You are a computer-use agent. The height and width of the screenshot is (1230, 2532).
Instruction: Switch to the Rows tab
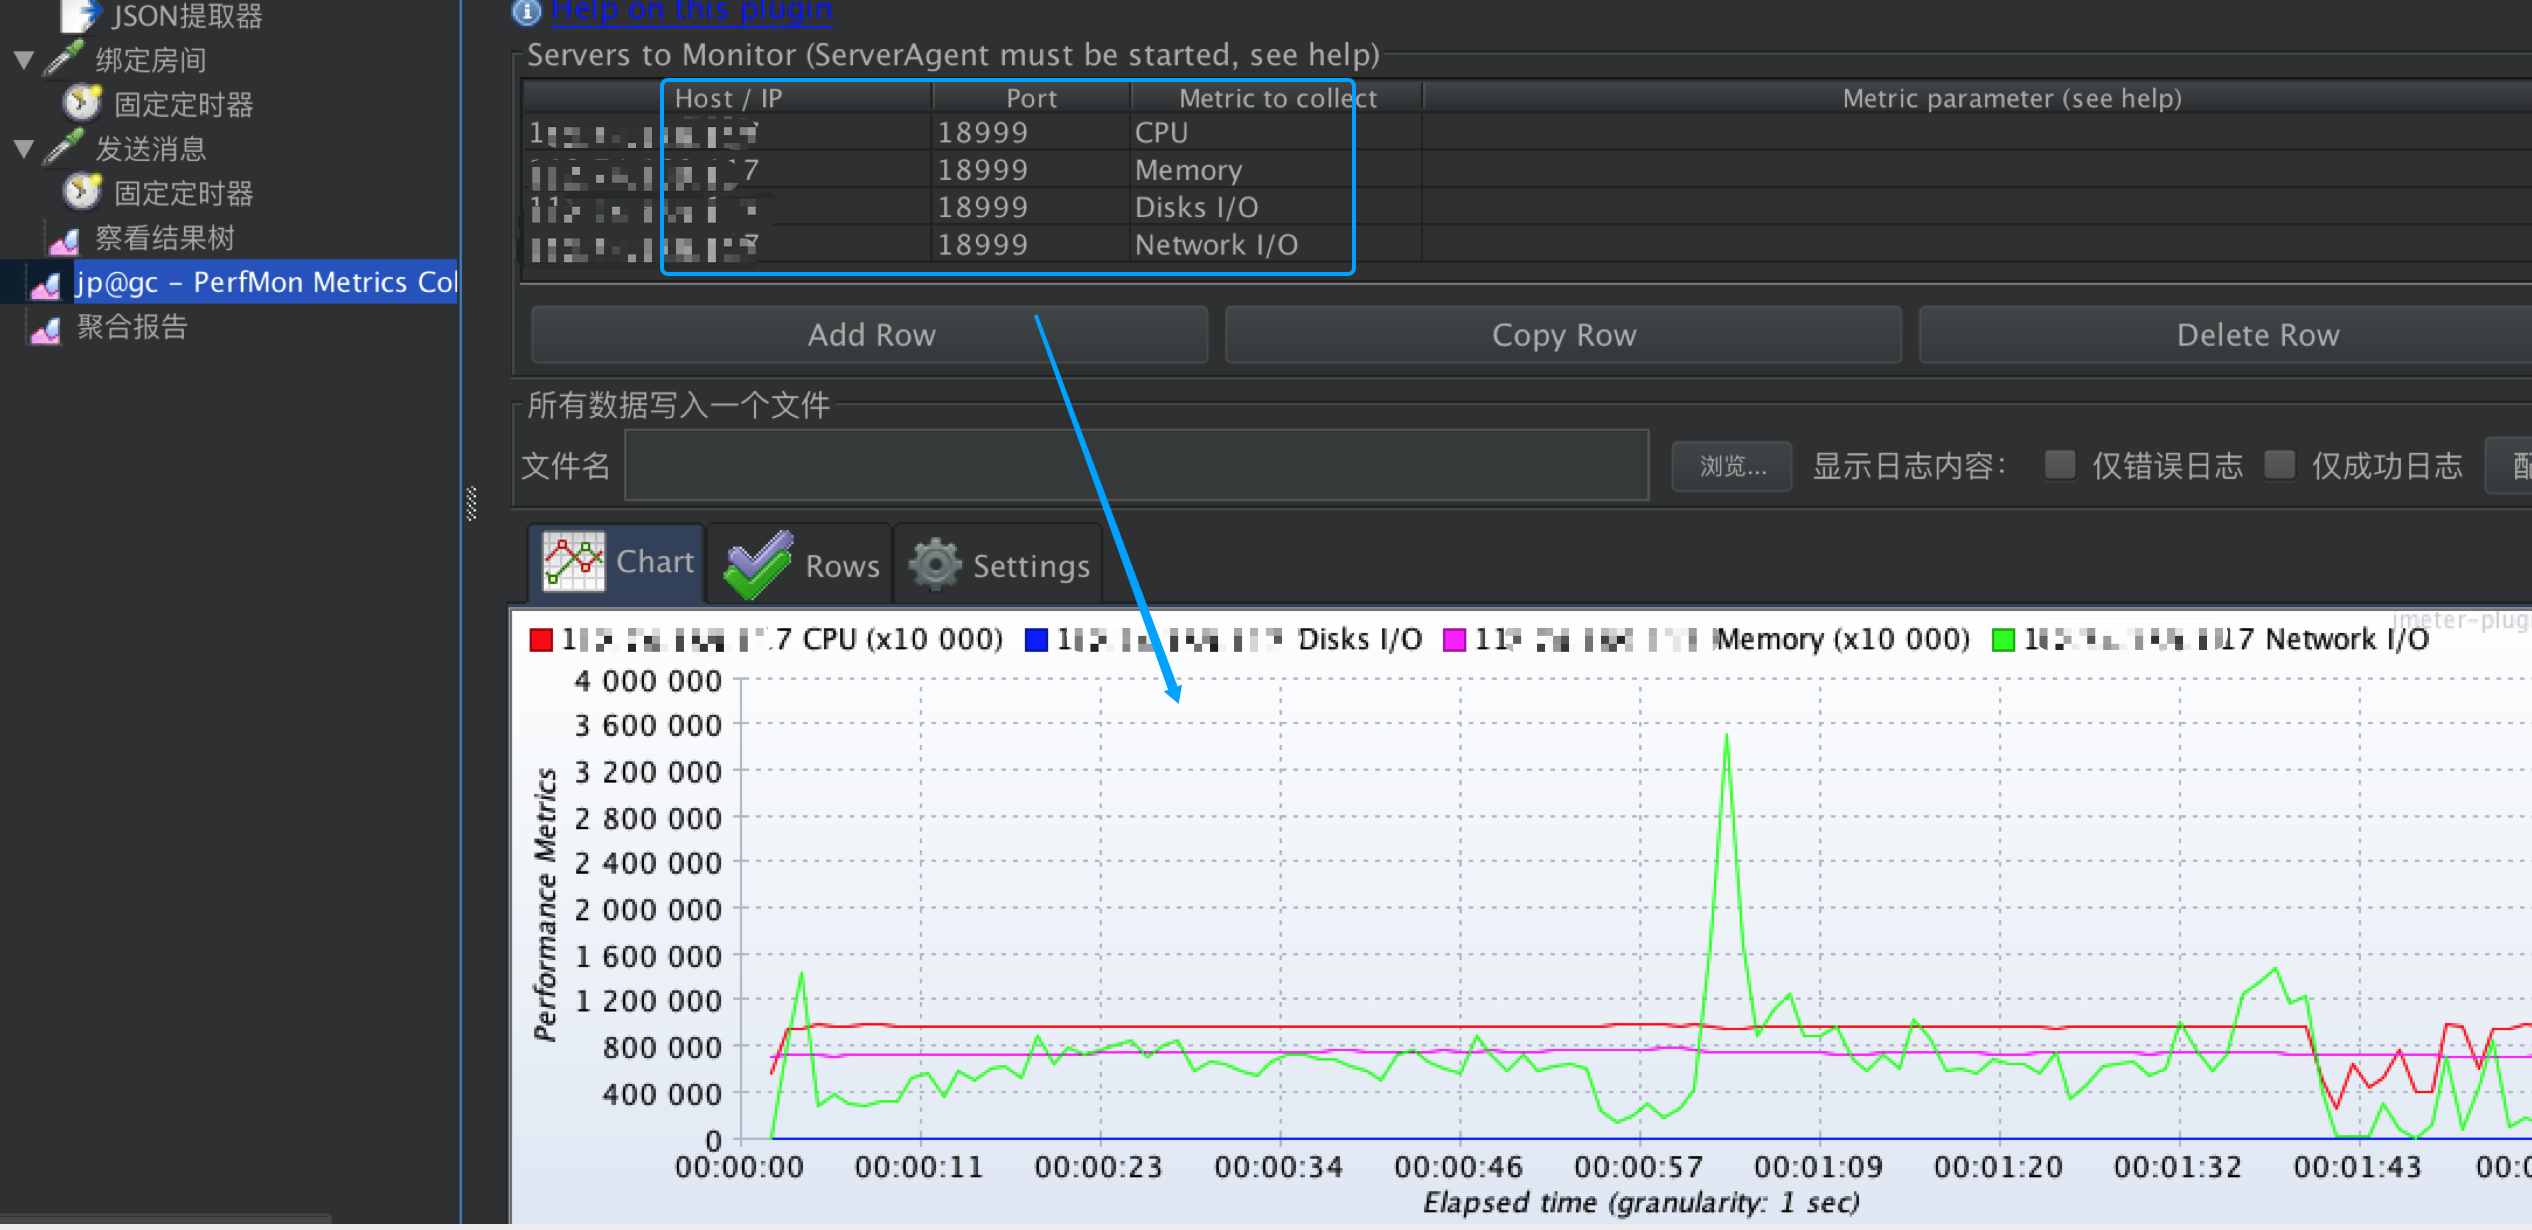pyautogui.click(x=800, y=563)
